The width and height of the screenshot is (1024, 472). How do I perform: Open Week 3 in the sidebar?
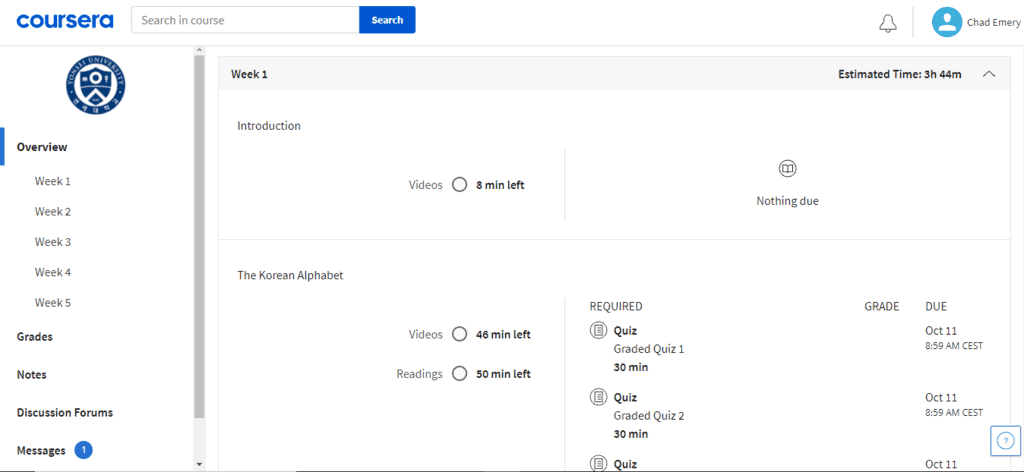tap(53, 242)
